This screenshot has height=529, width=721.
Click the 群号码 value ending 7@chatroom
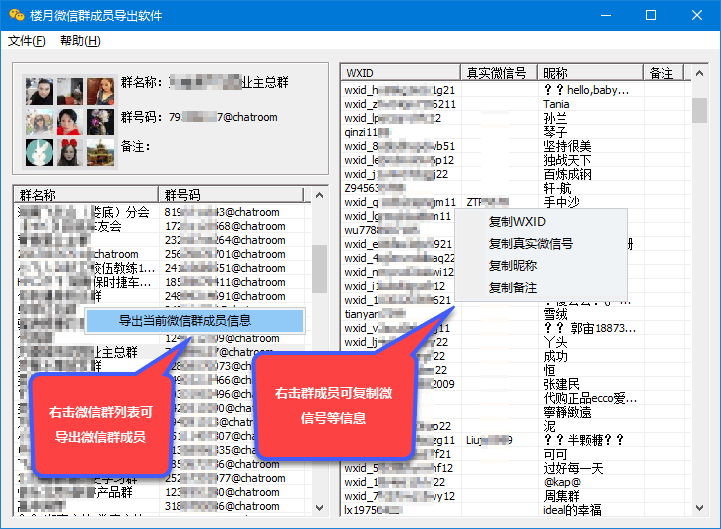223,117
